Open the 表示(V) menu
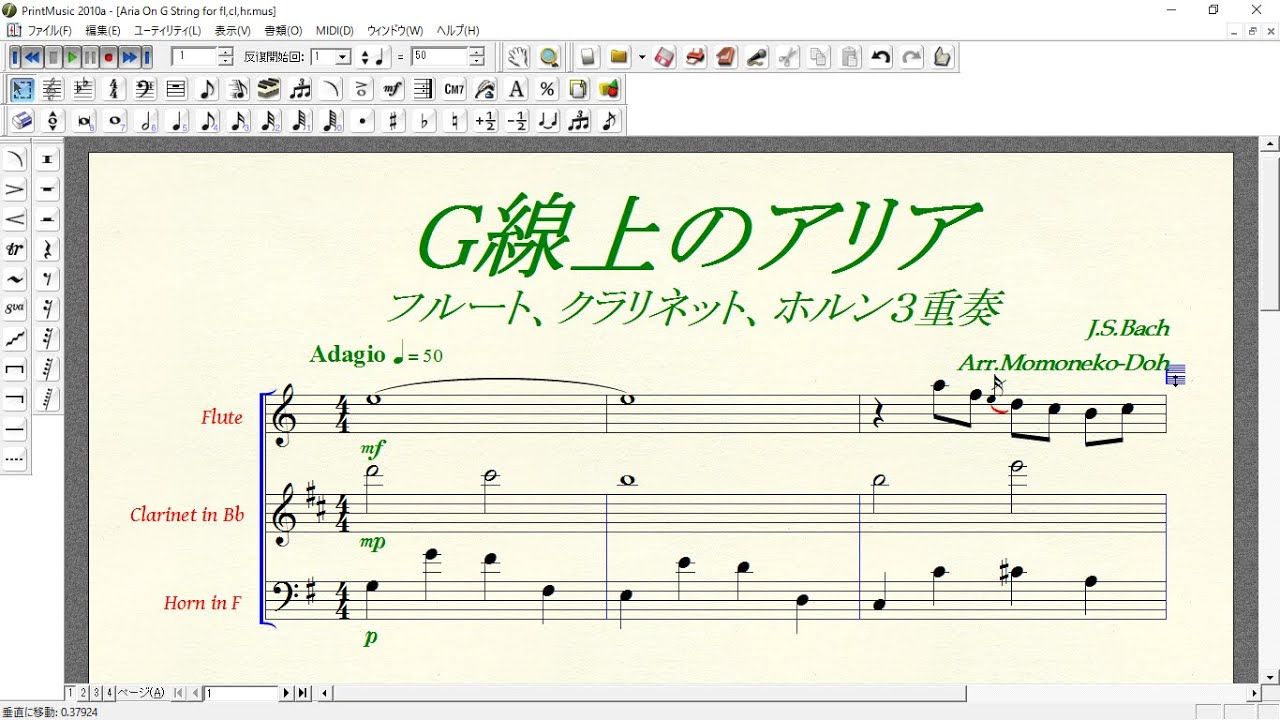 click(233, 31)
